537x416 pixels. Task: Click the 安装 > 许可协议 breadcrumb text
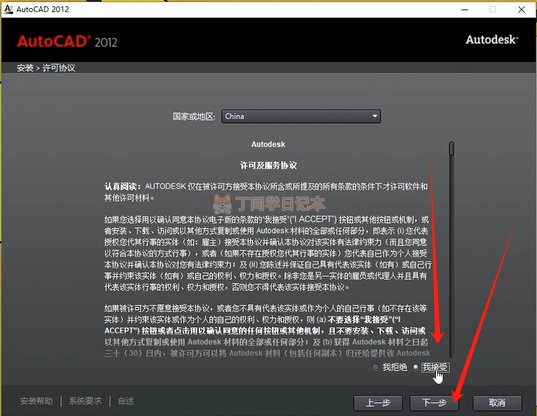click(x=46, y=68)
